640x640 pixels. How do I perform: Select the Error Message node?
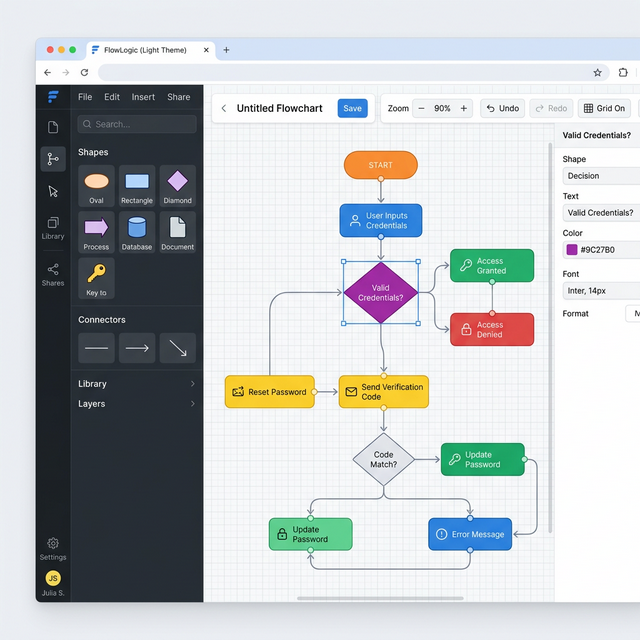point(470,534)
